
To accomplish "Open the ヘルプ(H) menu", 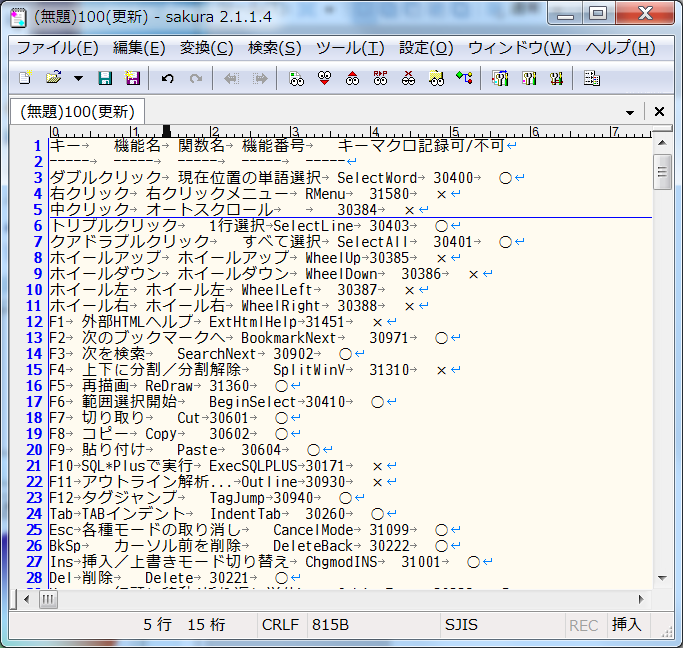I will tap(620, 48).
